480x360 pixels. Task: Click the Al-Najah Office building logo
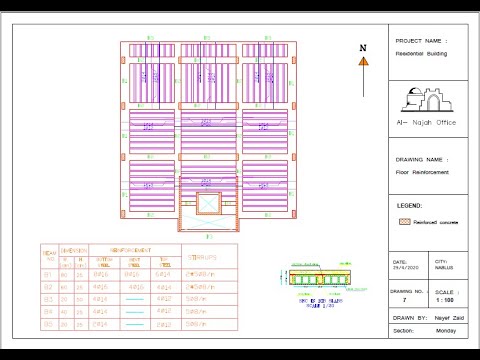coord(427,99)
